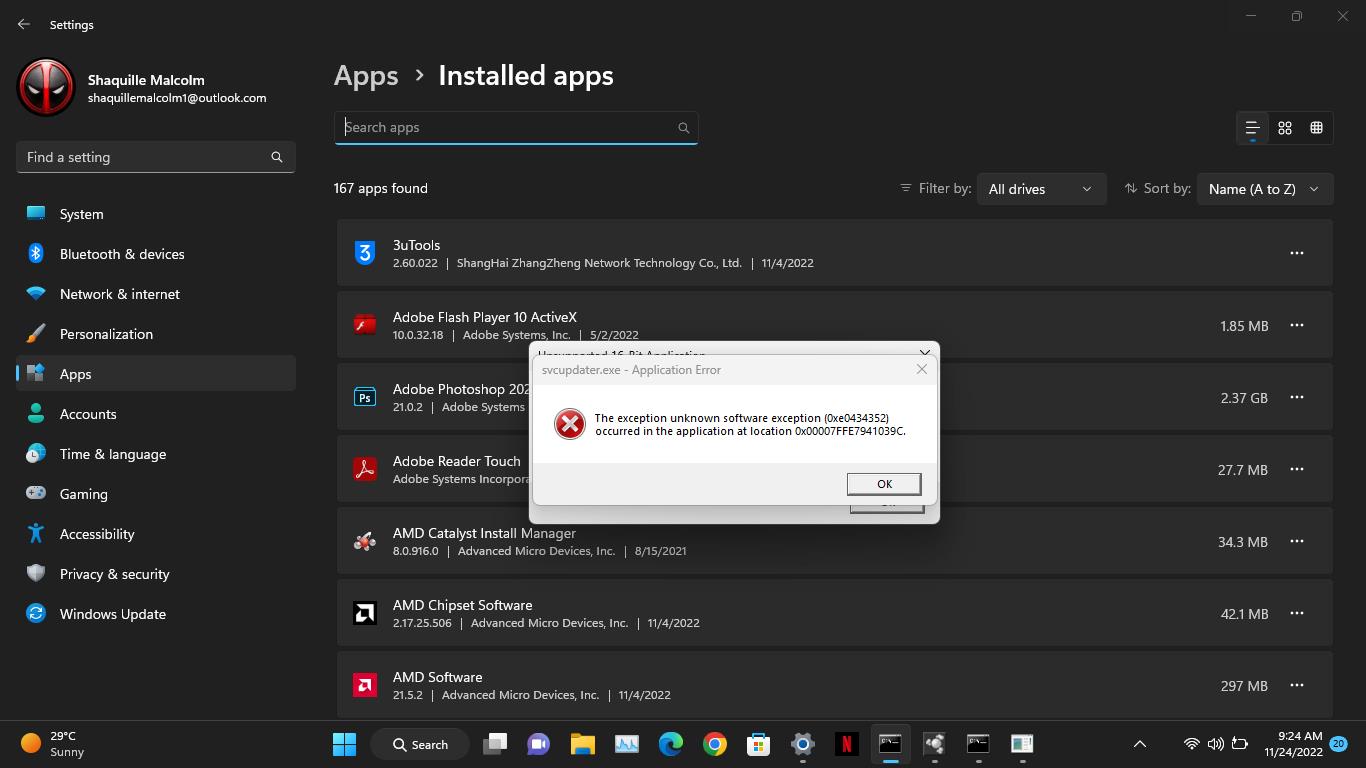The width and height of the screenshot is (1366, 768).
Task: Switch to grid view layout icon
Action: [x=1285, y=128]
